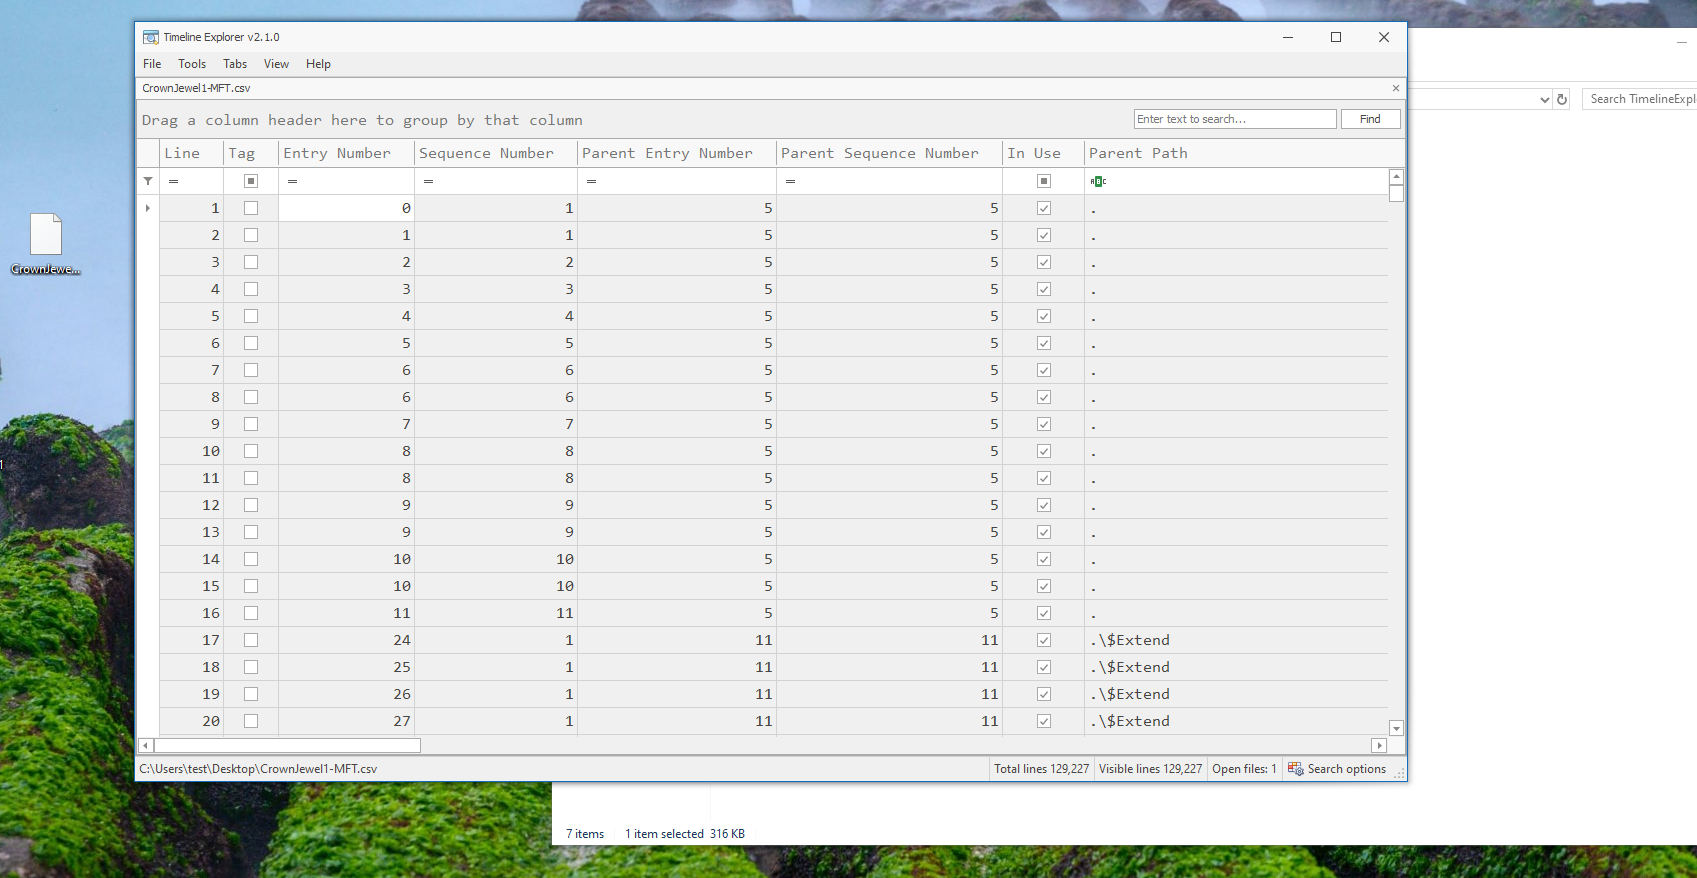The height and width of the screenshot is (878, 1697).
Task: Tag line 10 checkbox
Action: 251,451
